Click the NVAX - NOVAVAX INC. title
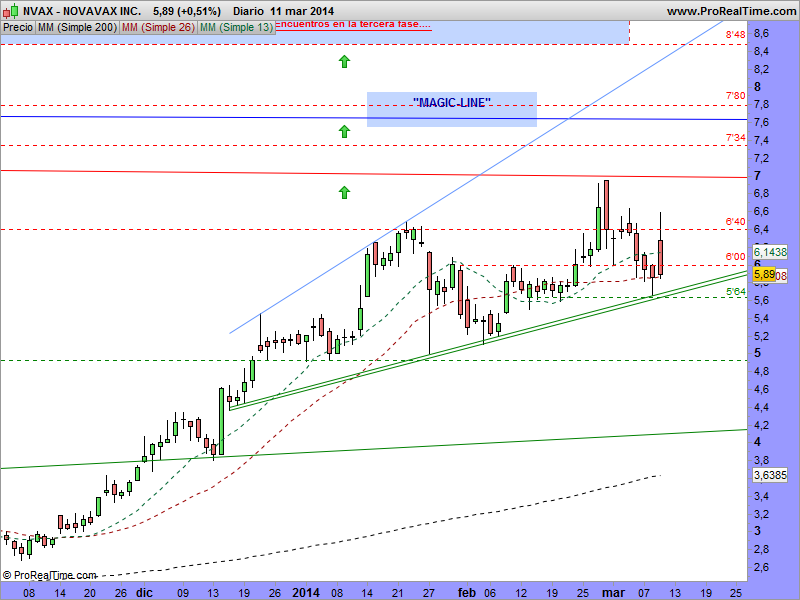Viewport: 800px width, 600px height. [x=82, y=11]
